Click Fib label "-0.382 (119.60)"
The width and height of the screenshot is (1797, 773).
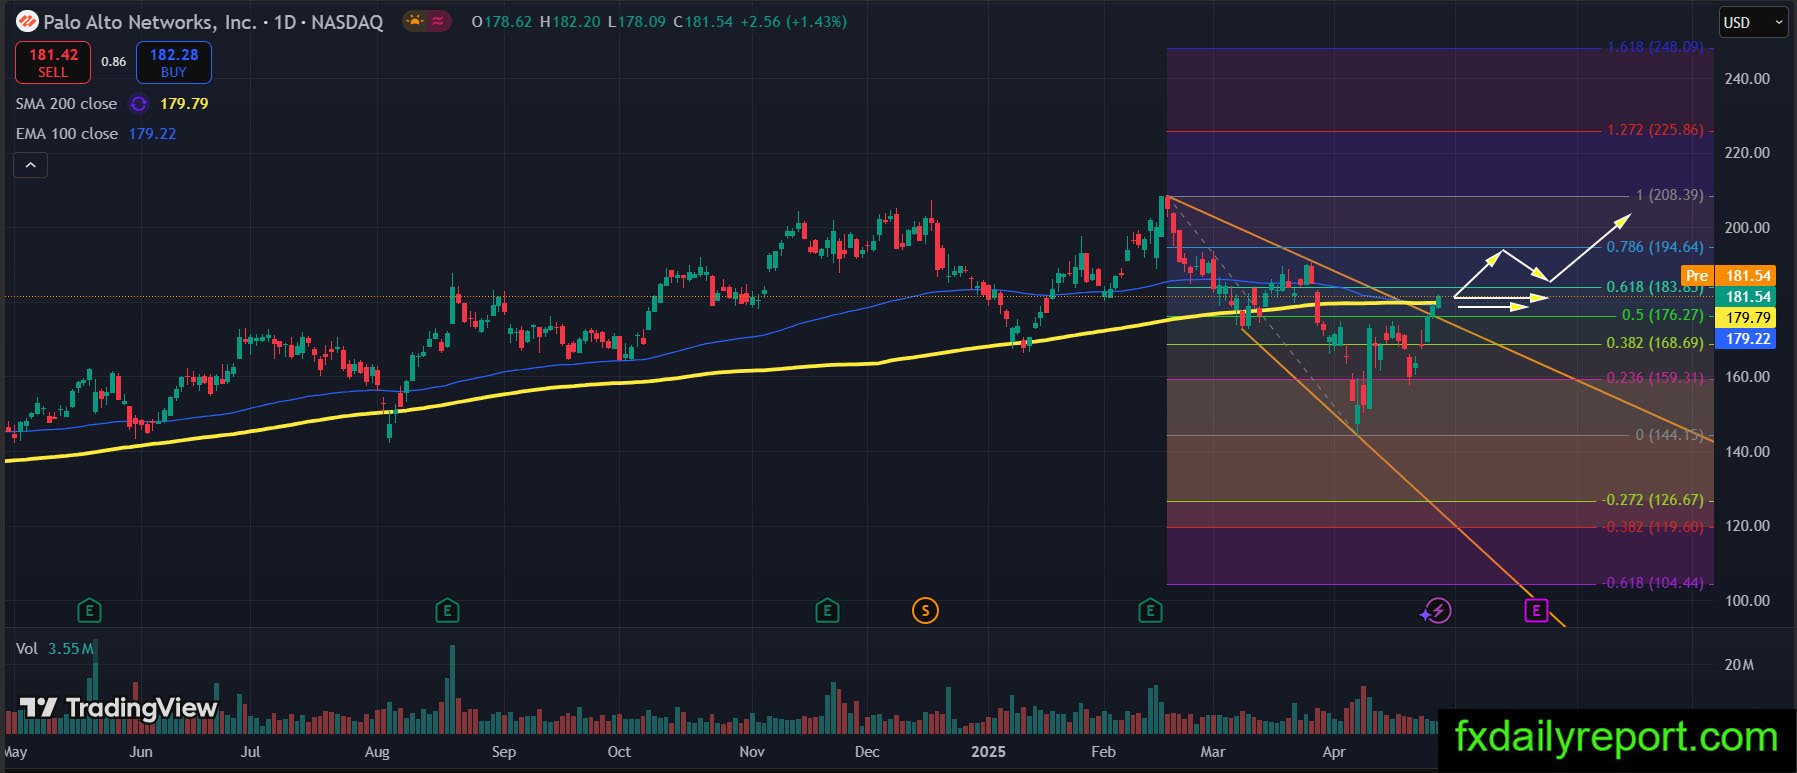tap(1653, 527)
